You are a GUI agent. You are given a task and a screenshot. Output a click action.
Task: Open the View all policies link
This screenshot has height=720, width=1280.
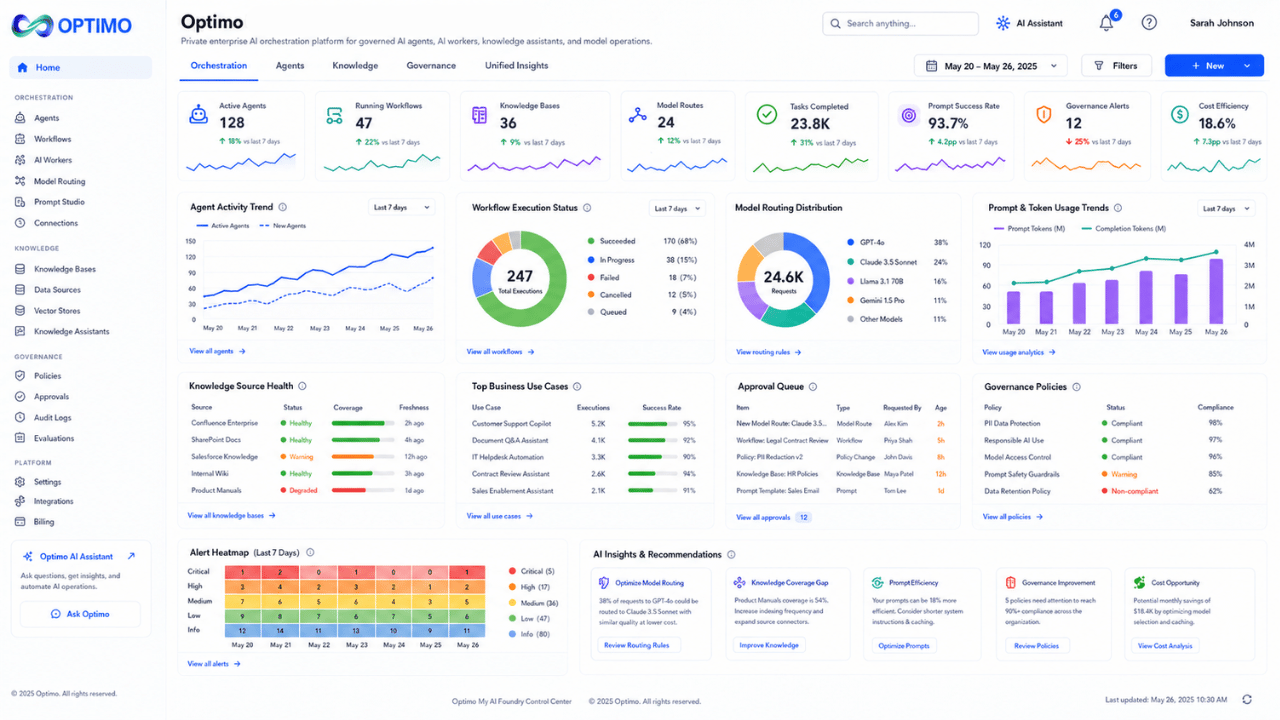[1012, 517]
